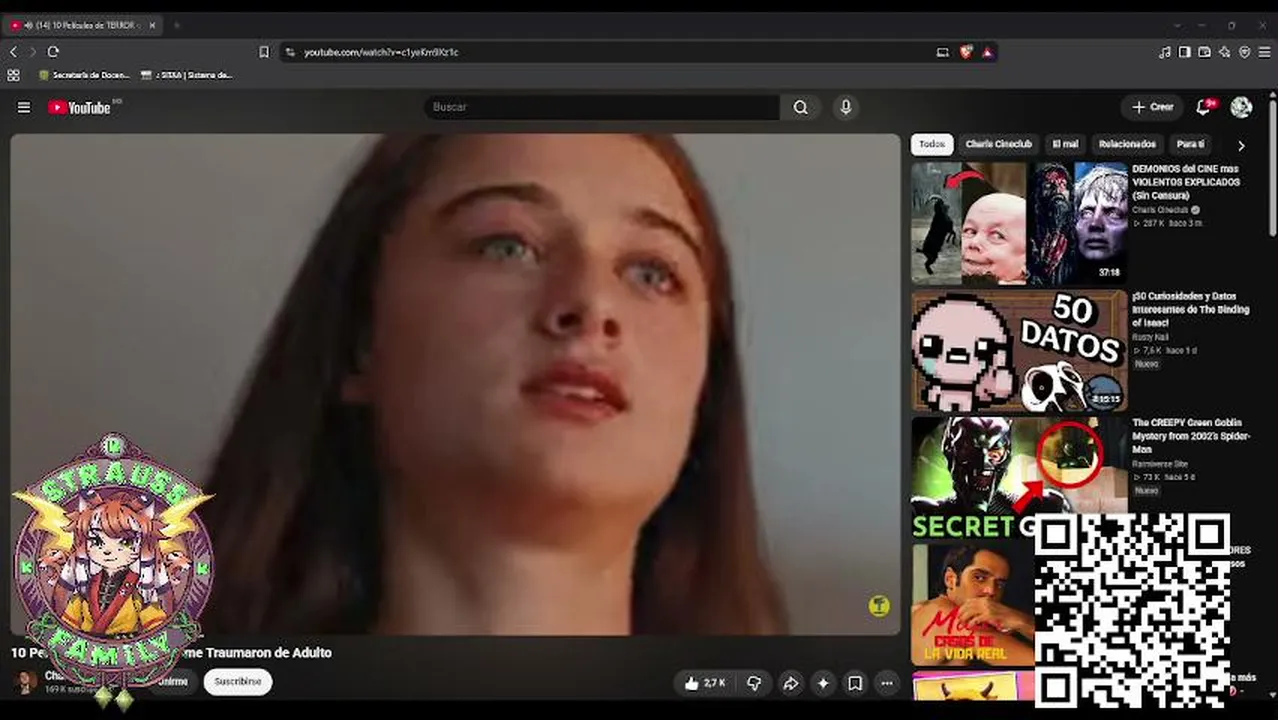Go to the YouTube home logo

80,107
